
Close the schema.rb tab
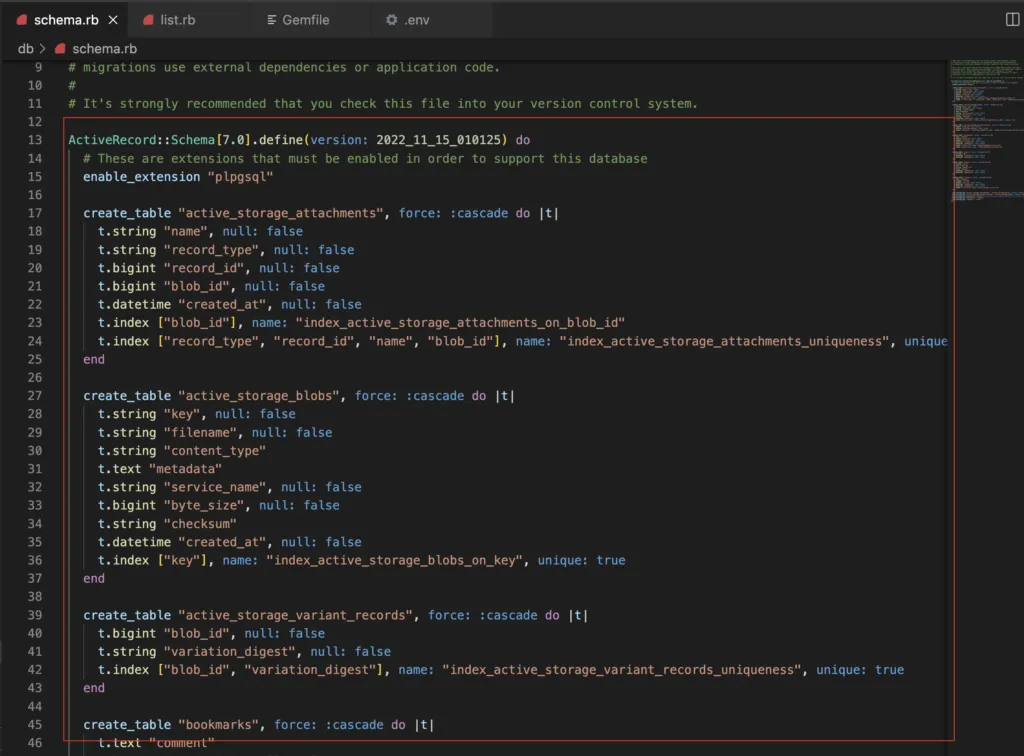tap(113, 20)
